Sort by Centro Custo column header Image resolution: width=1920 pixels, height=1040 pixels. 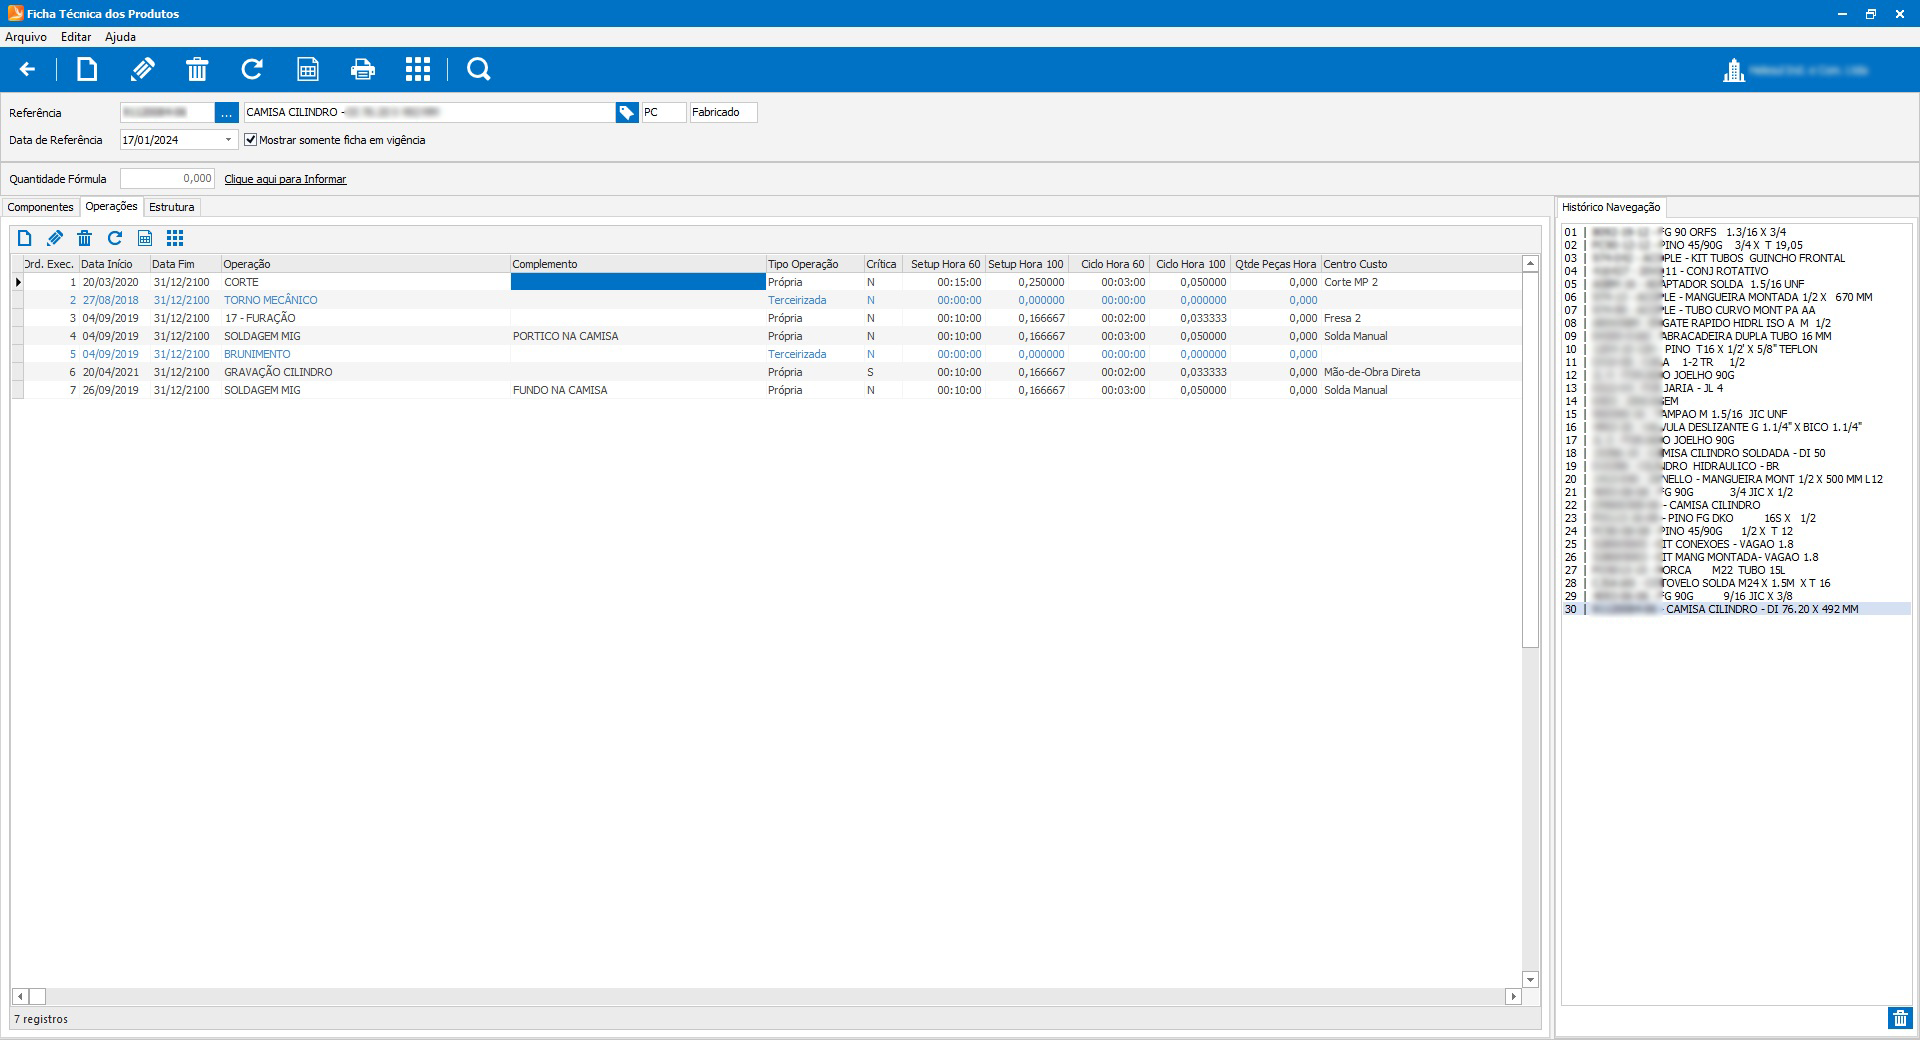tap(1420, 264)
